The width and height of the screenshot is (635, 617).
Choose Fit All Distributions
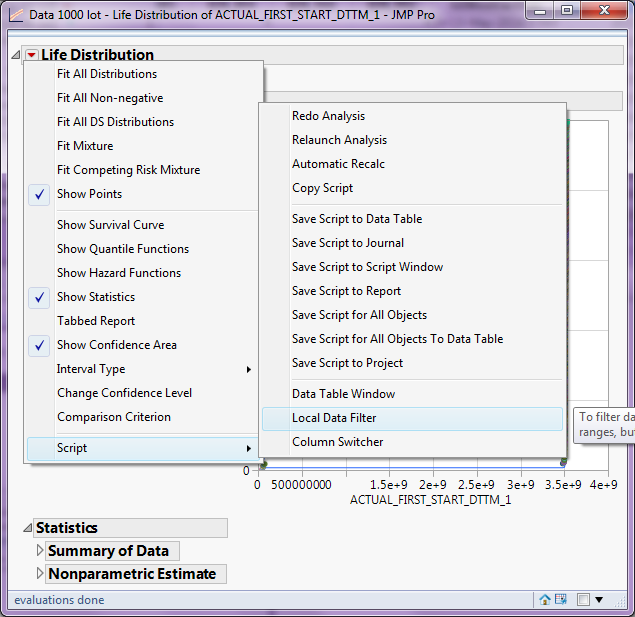pos(106,74)
